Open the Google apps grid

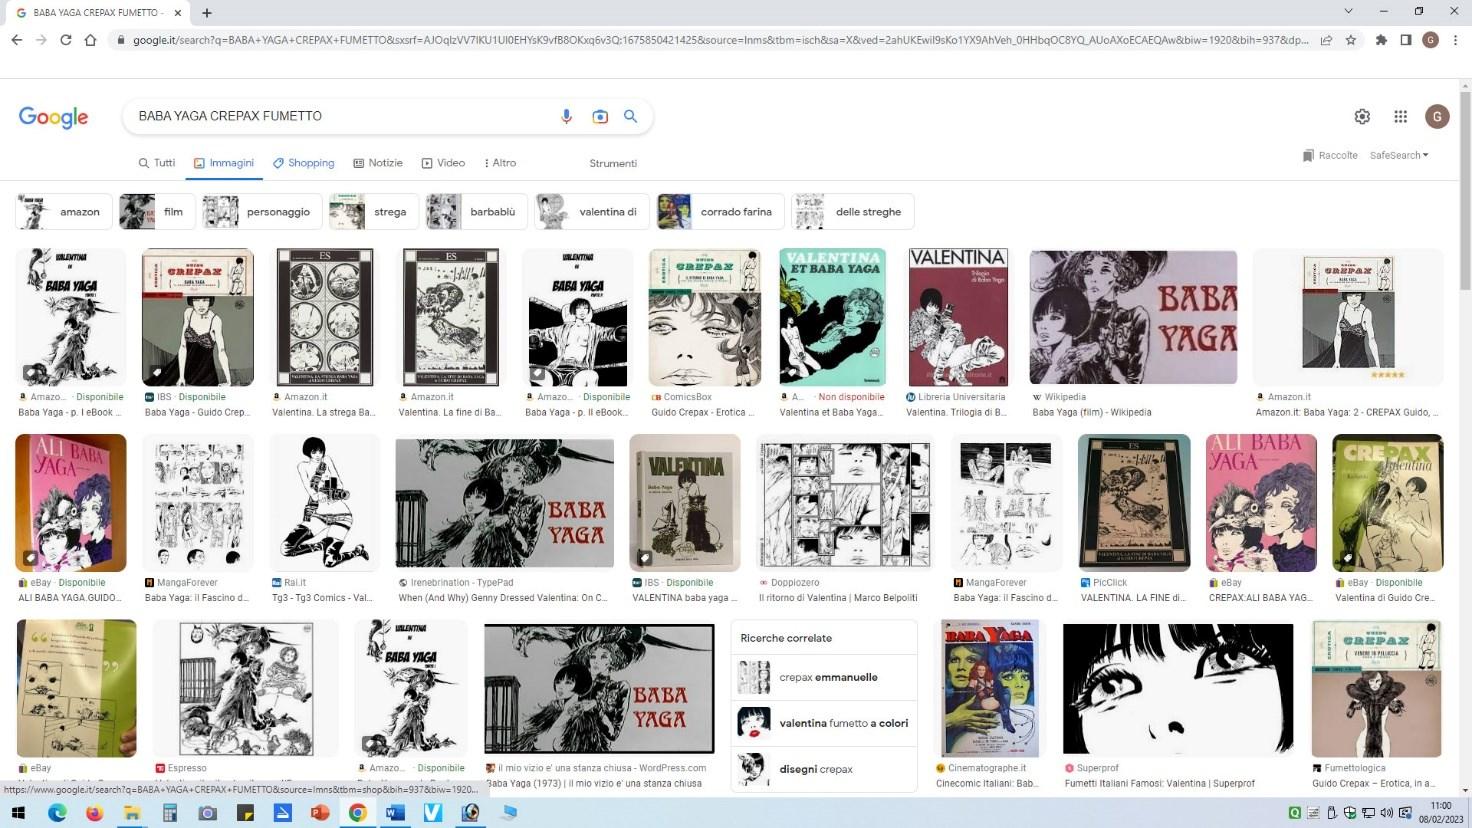tap(1400, 116)
